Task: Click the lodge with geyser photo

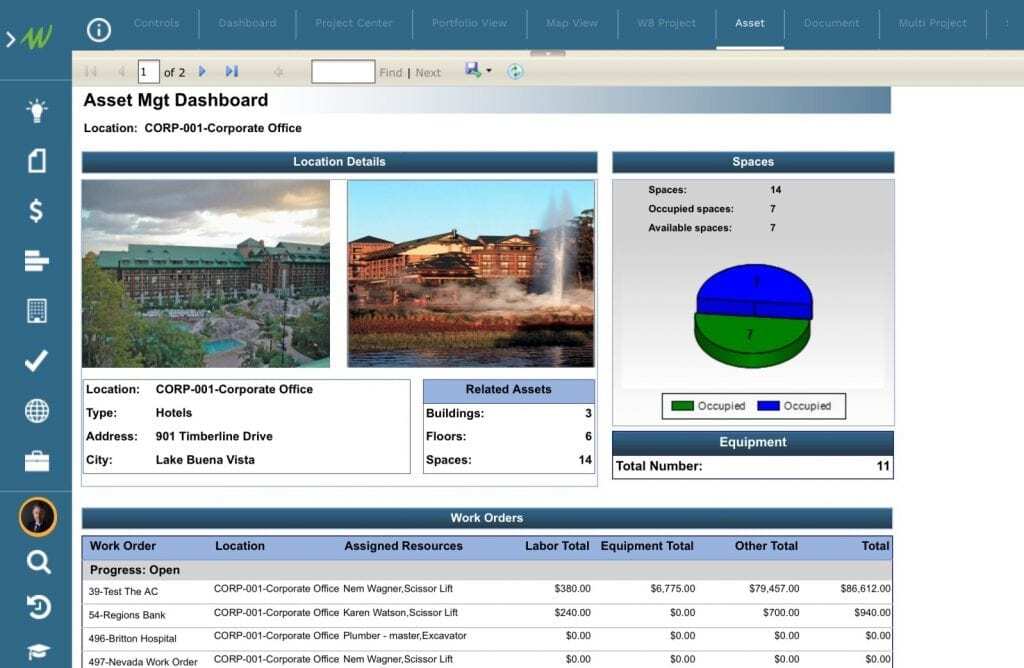Action: [x=471, y=274]
